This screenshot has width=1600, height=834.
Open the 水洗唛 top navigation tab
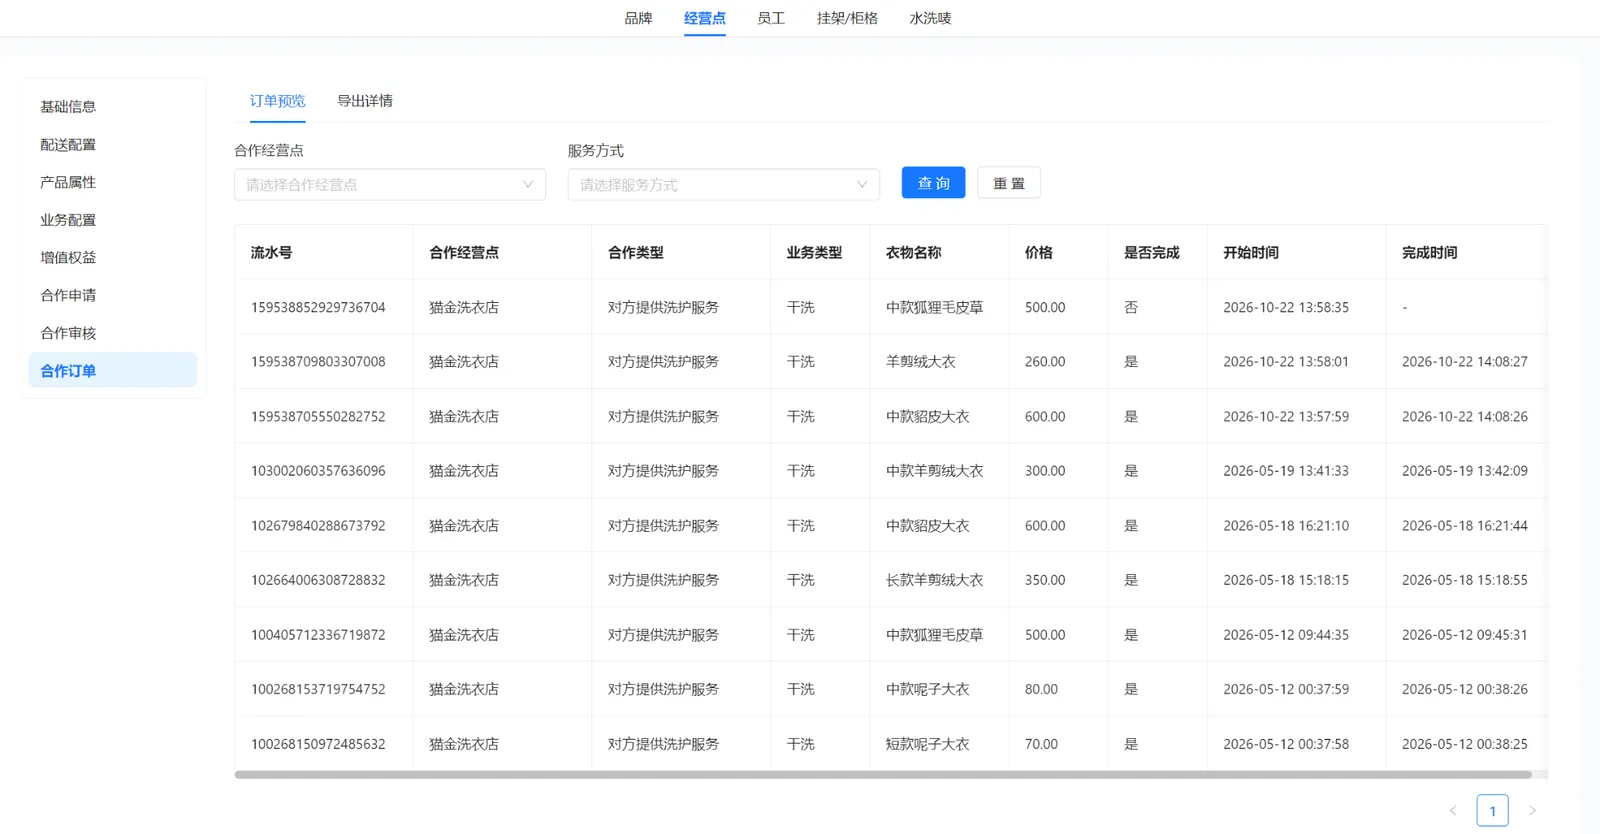point(930,18)
